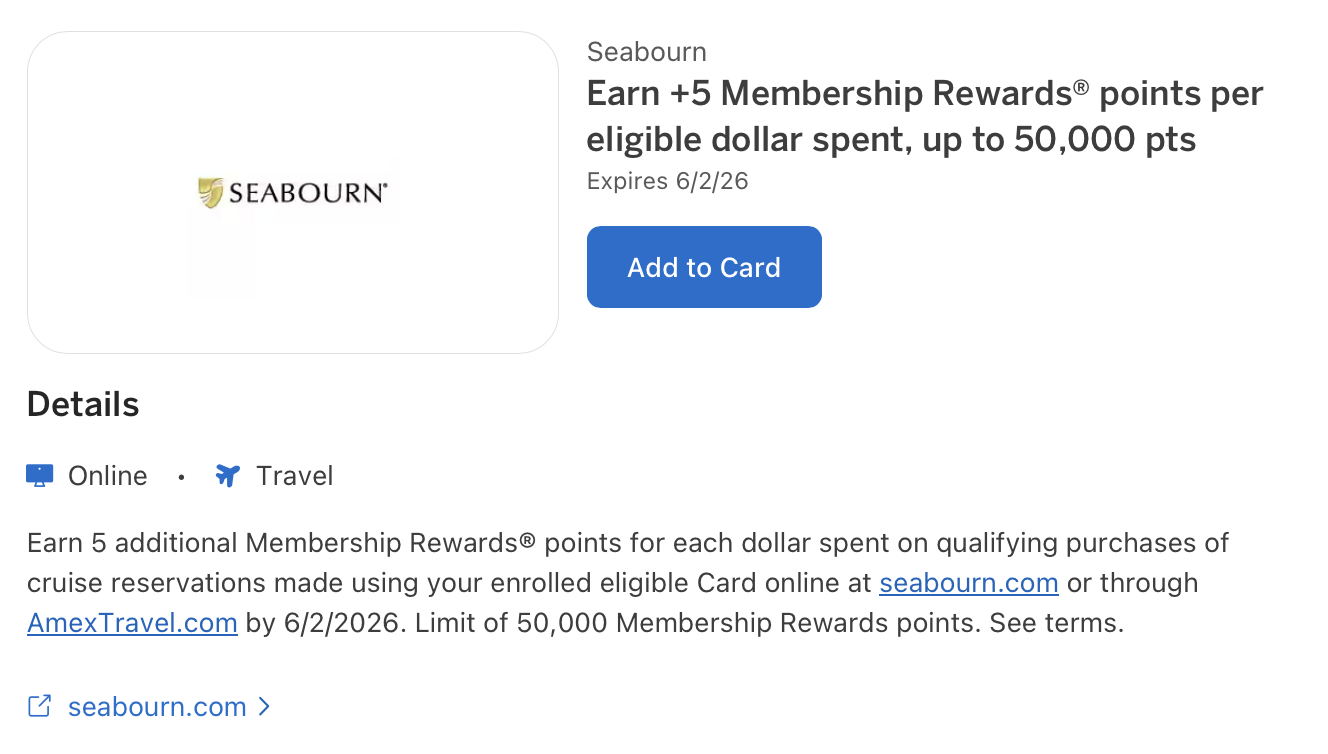Viewport: 1328px width, 754px height.
Task: Click the monitor Online category icon
Action: (x=38, y=475)
